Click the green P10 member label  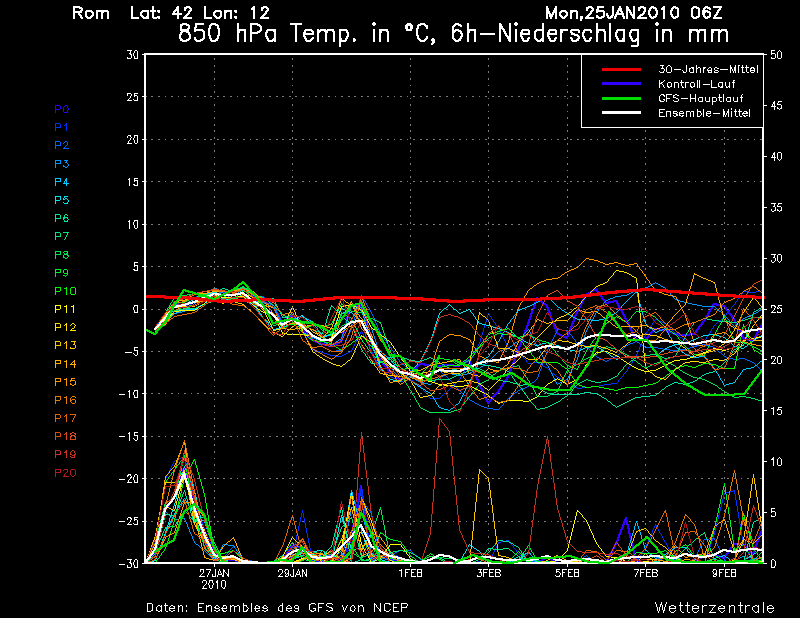64,291
